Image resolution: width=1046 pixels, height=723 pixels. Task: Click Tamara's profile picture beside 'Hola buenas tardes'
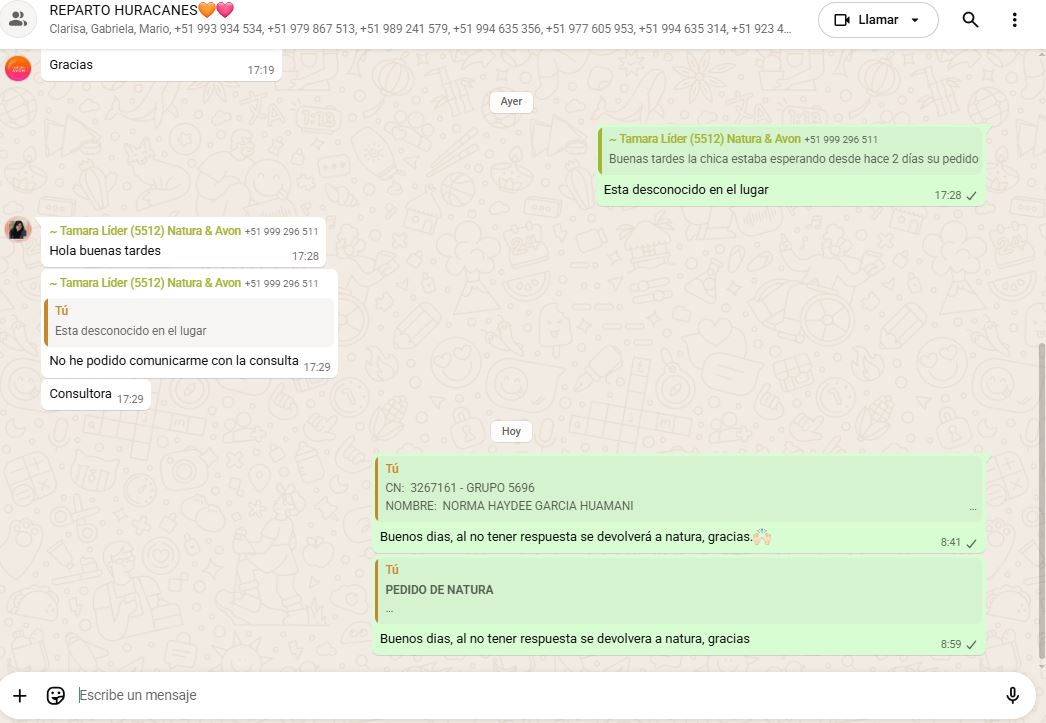pos(18,230)
